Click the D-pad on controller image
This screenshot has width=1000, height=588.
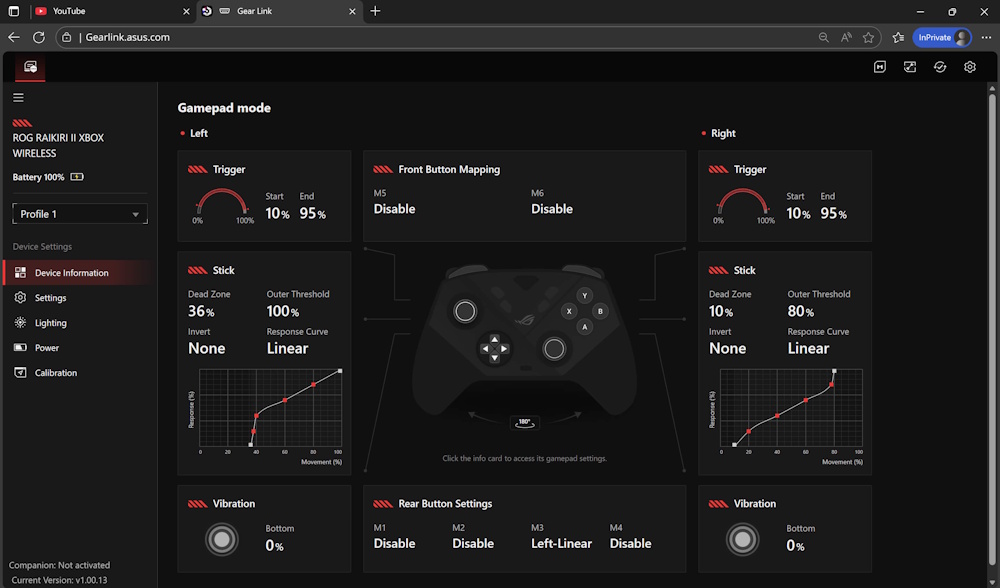click(494, 349)
